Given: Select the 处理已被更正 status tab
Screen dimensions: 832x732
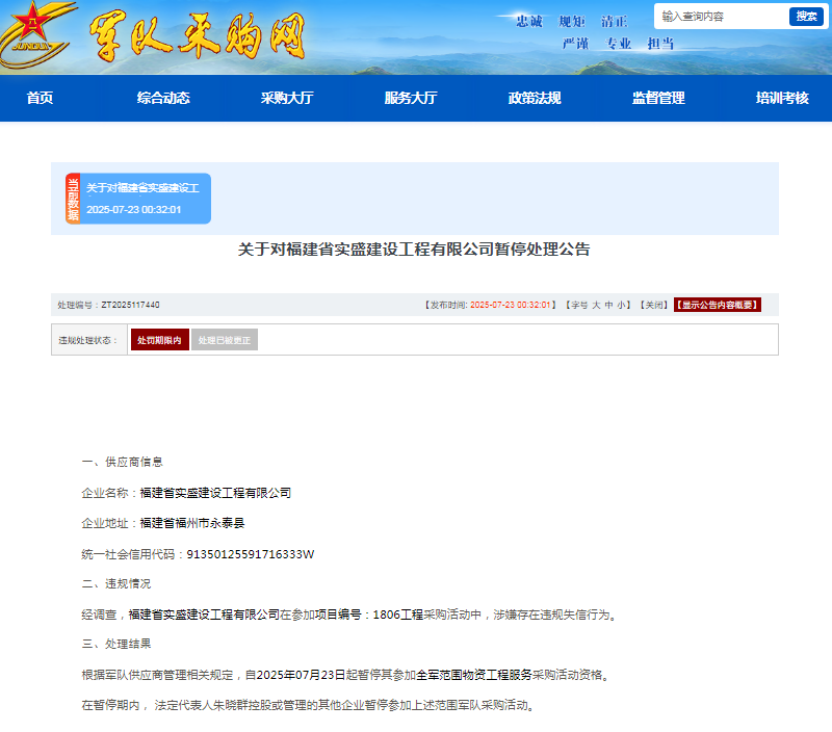Looking at the screenshot, I should (x=224, y=340).
